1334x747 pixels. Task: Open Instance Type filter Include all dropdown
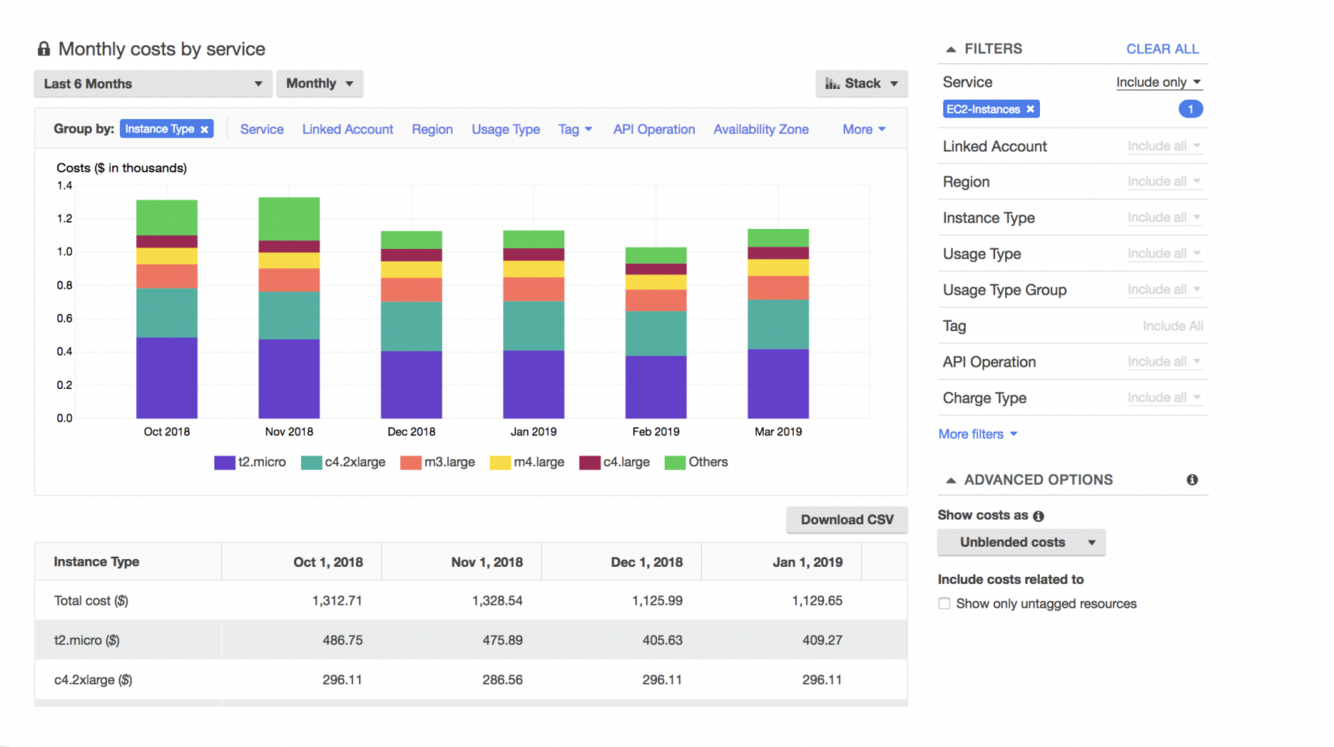tap(1164, 218)
